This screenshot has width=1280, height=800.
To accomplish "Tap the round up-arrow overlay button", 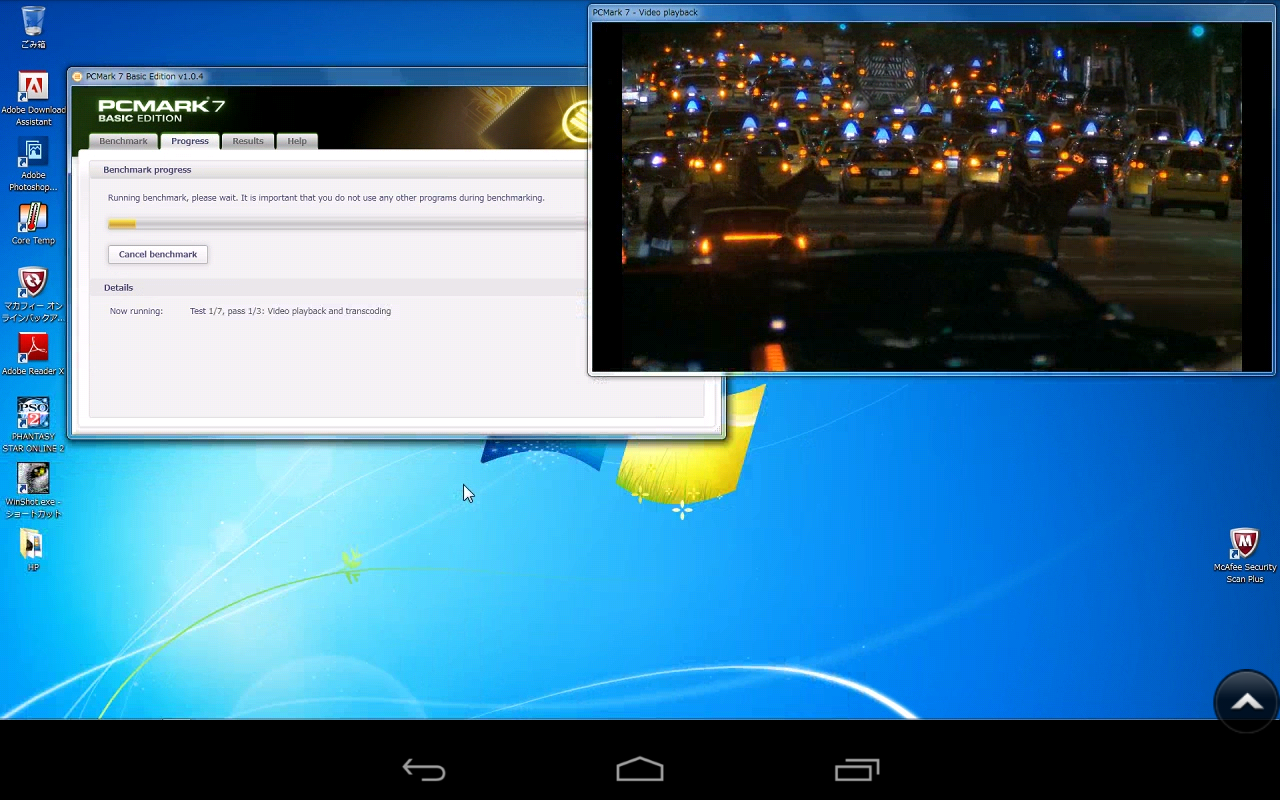I will point(1246,702).
